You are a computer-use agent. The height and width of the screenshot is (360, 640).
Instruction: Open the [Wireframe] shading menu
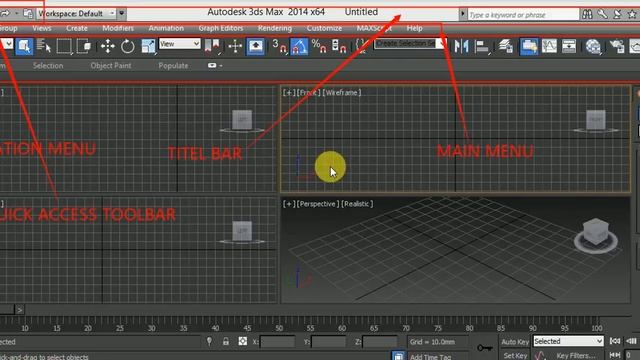342,93
